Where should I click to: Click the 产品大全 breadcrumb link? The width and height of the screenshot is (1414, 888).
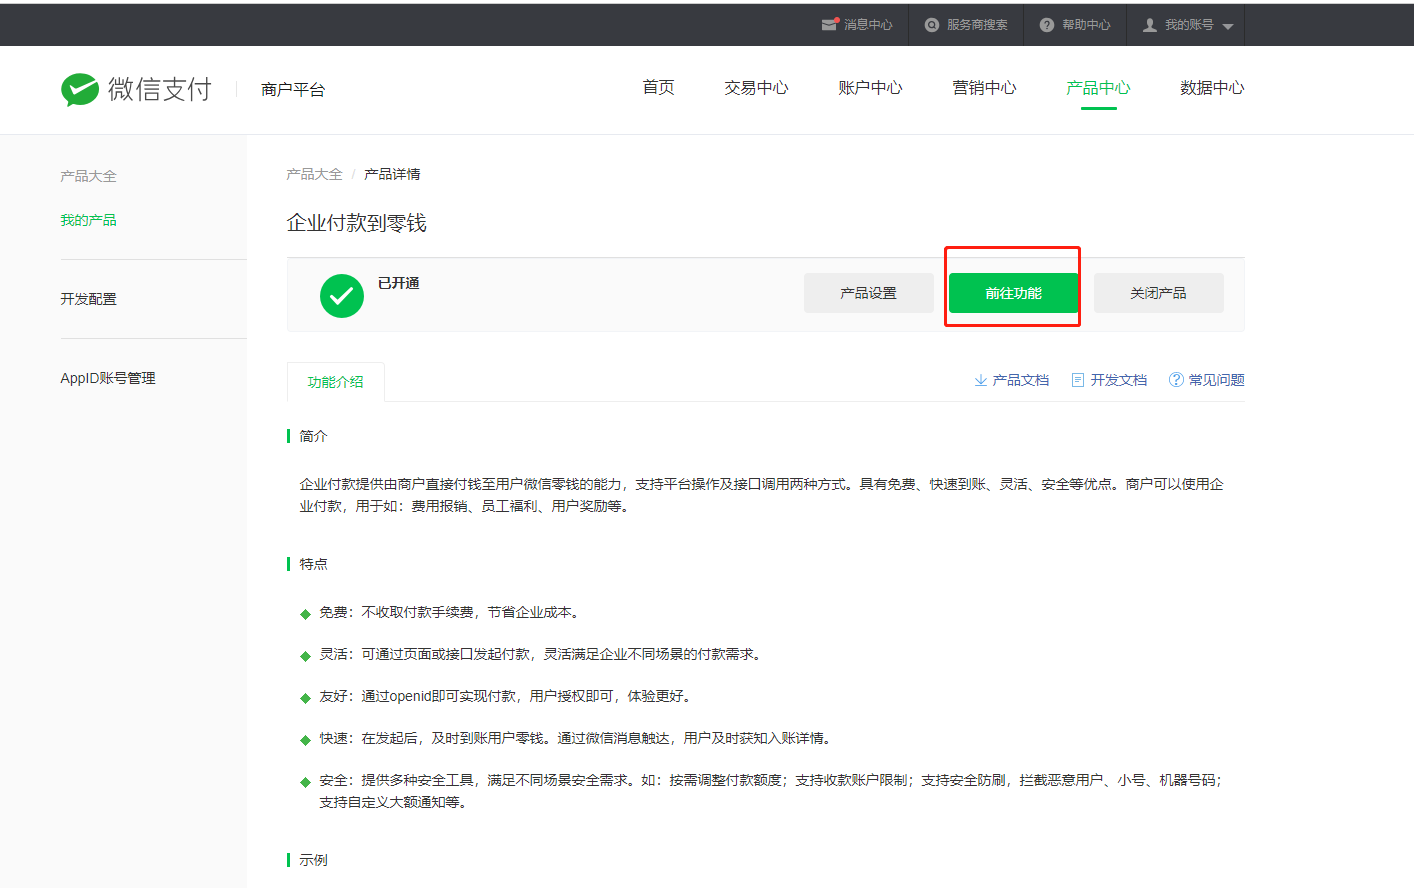[314, 174]
